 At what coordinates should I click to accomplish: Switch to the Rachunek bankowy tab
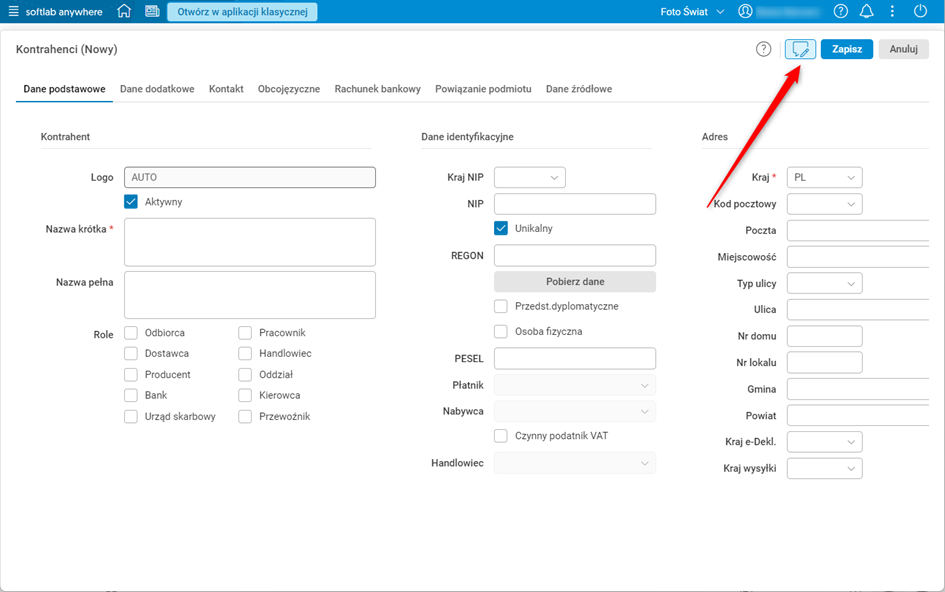377,89
